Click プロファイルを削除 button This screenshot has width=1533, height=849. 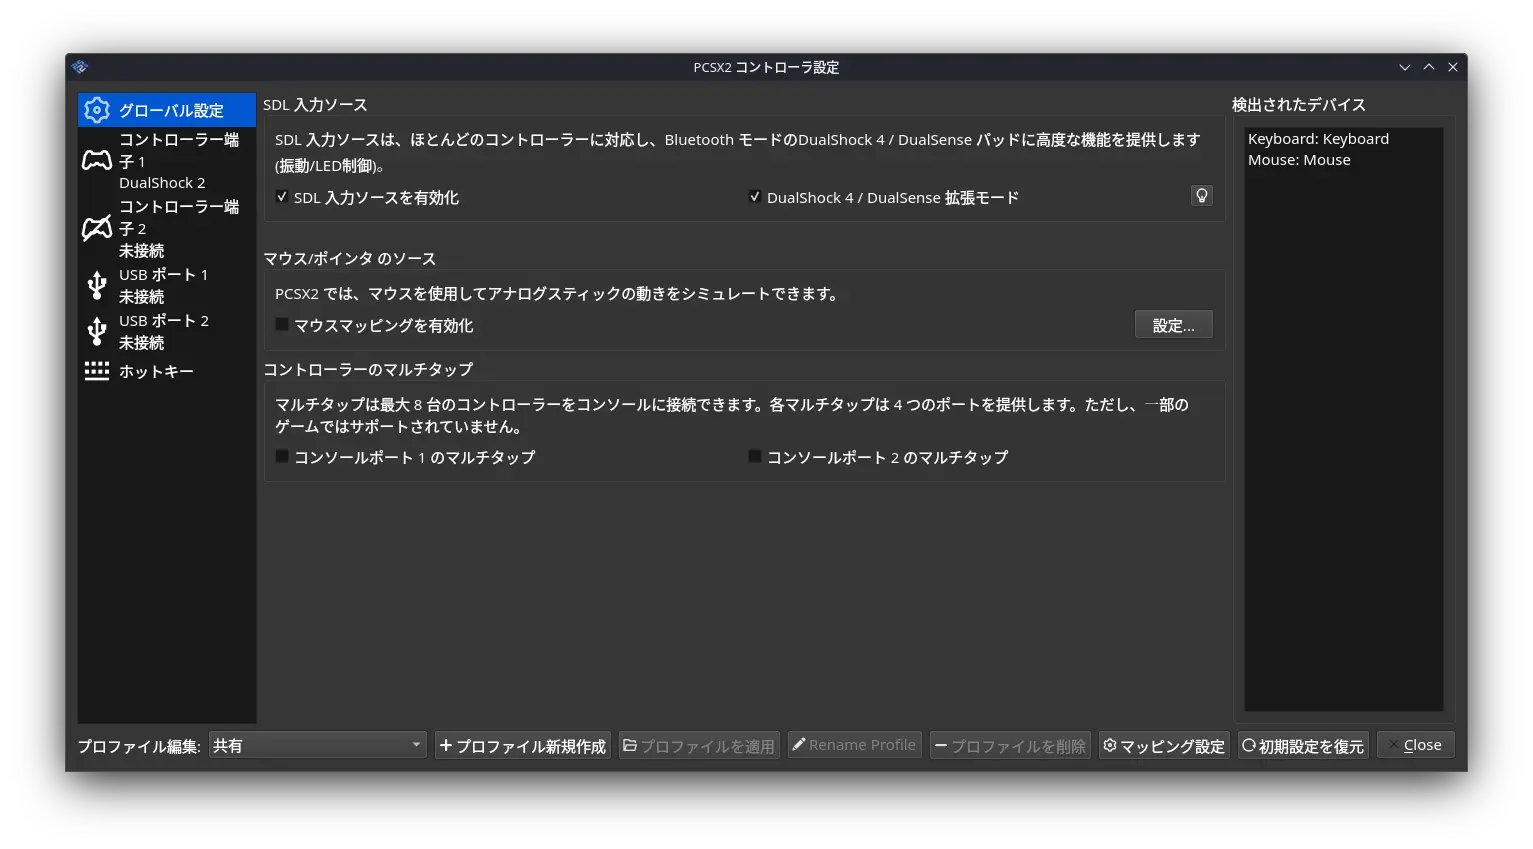(1010, 746)
